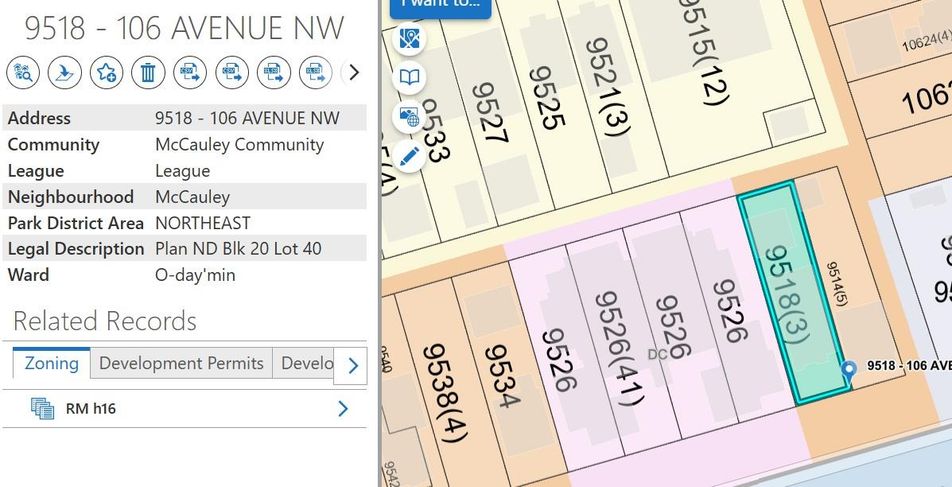Add property to favorites with star icon

coord(106,72)
